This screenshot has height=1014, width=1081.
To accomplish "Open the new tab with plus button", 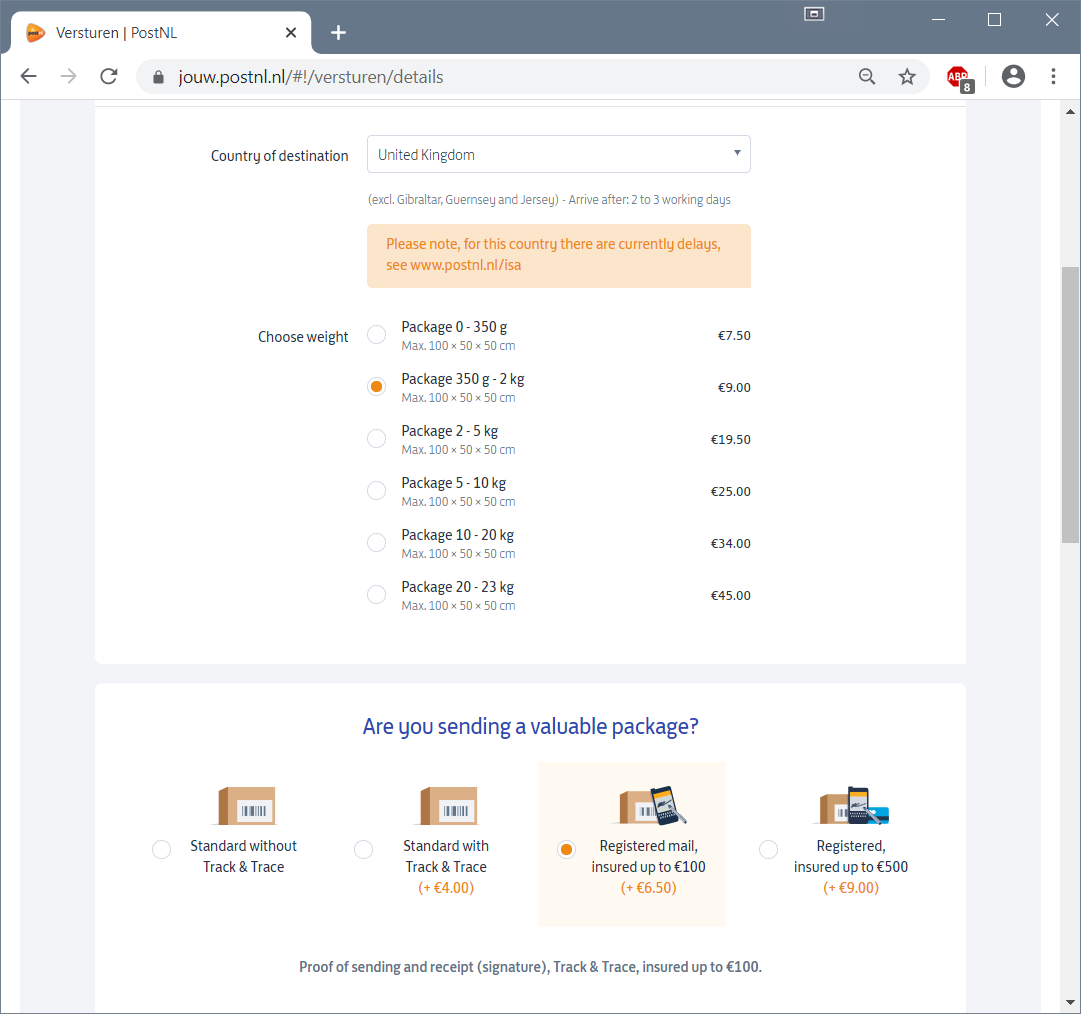I will (x=338, y=33).
